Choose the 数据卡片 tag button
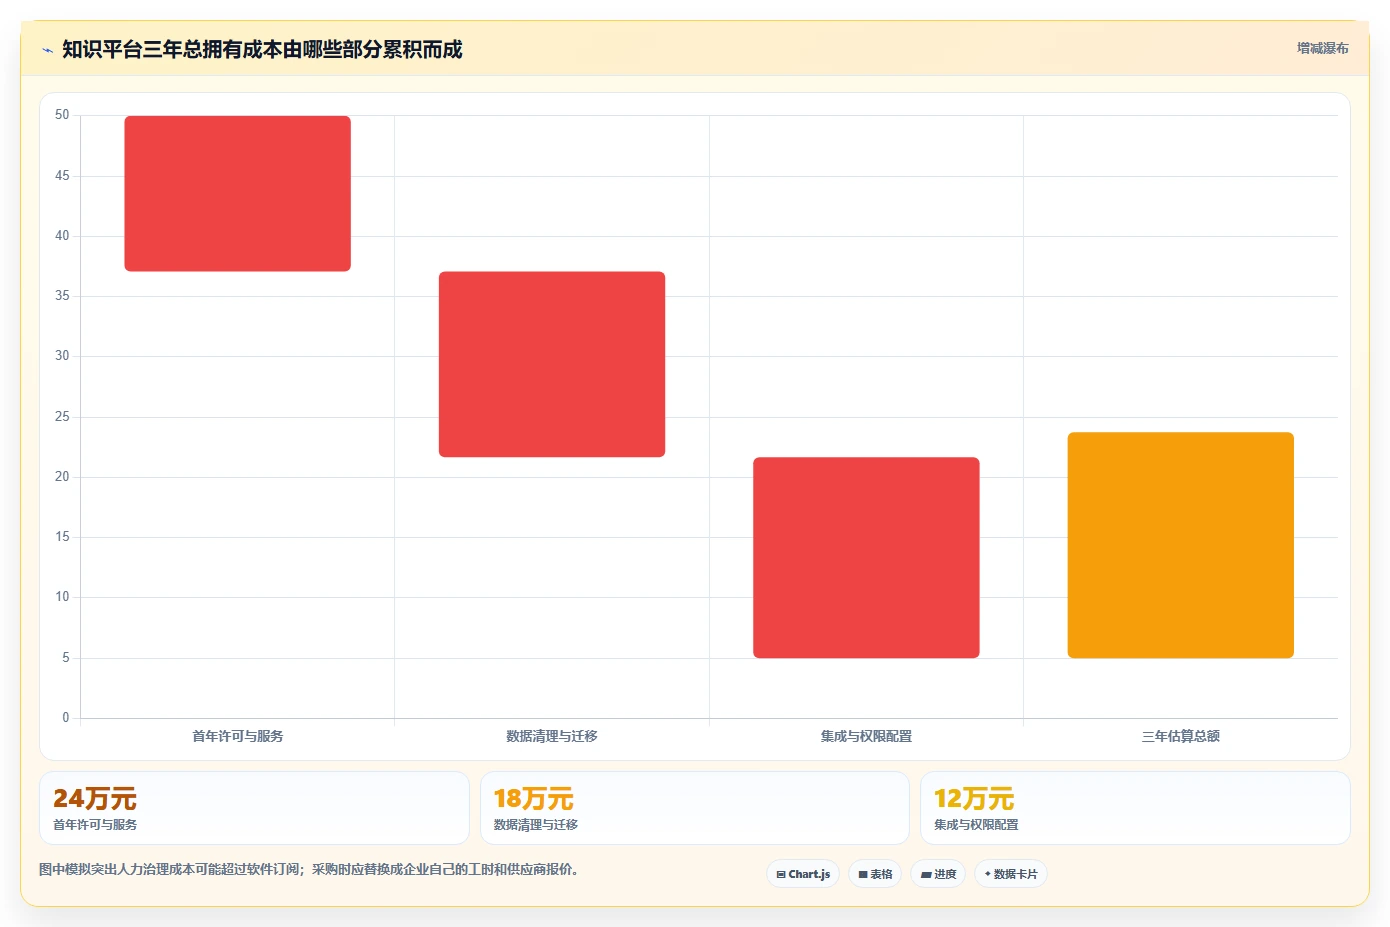The height and width of the screenshot is (927, 1390). (x=1011, y=874)
